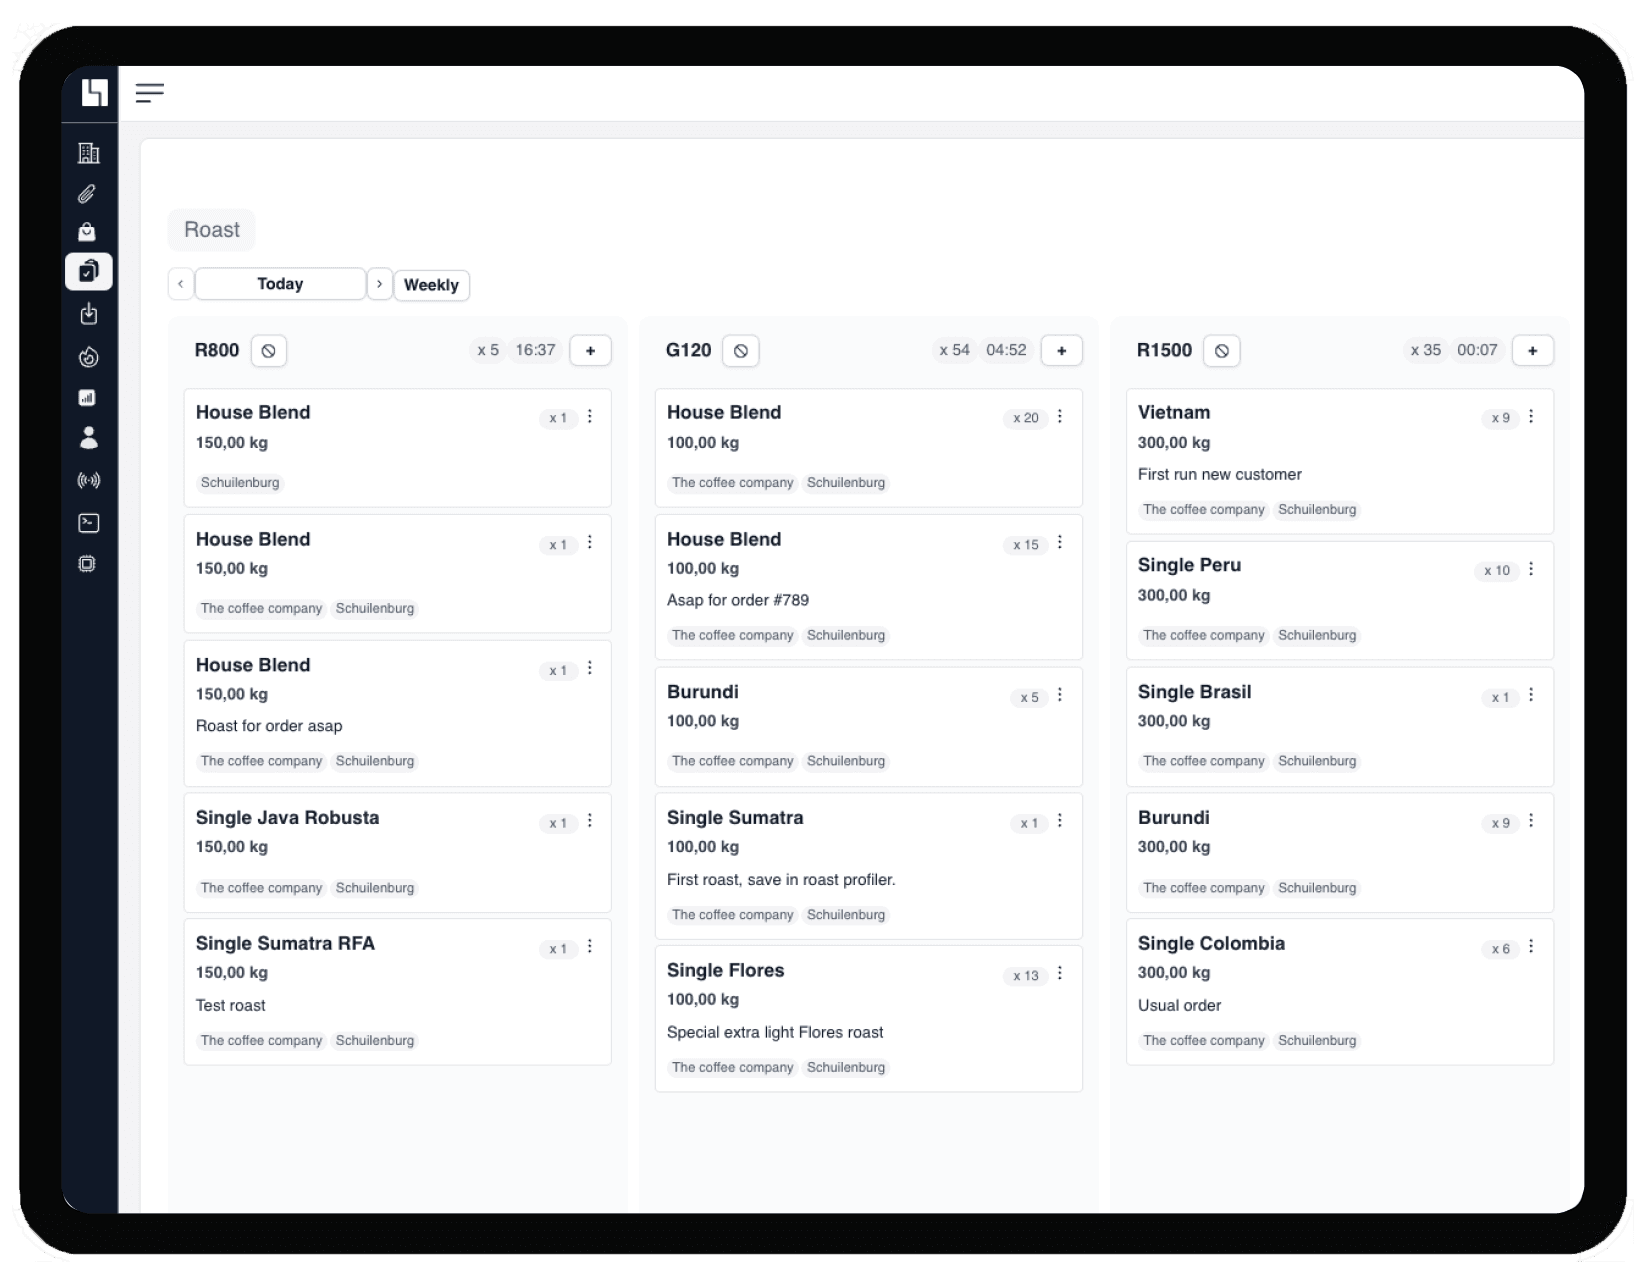This screenshot has height=1275, width=1650.
Task: Click the paperclip attachments sidebar icon
Action: (88, 194)
